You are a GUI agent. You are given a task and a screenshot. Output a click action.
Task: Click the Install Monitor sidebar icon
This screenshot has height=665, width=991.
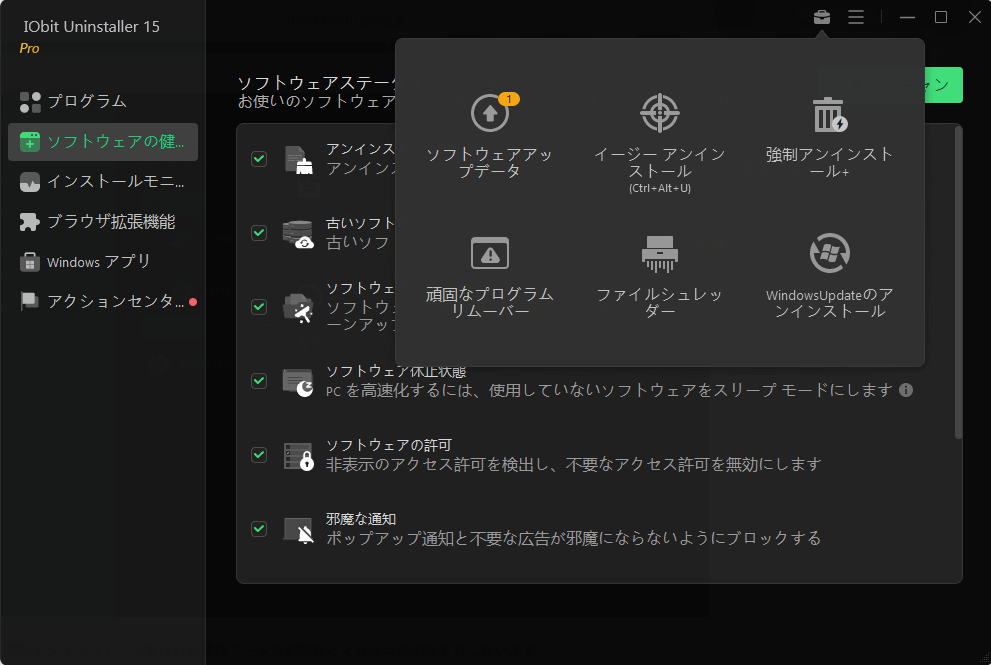point(30,182)
